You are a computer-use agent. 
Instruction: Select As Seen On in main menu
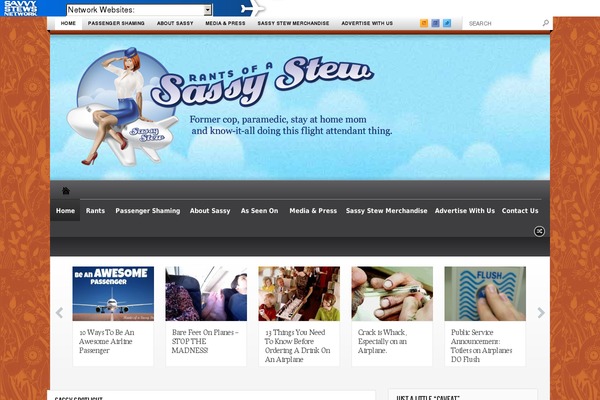260,211
